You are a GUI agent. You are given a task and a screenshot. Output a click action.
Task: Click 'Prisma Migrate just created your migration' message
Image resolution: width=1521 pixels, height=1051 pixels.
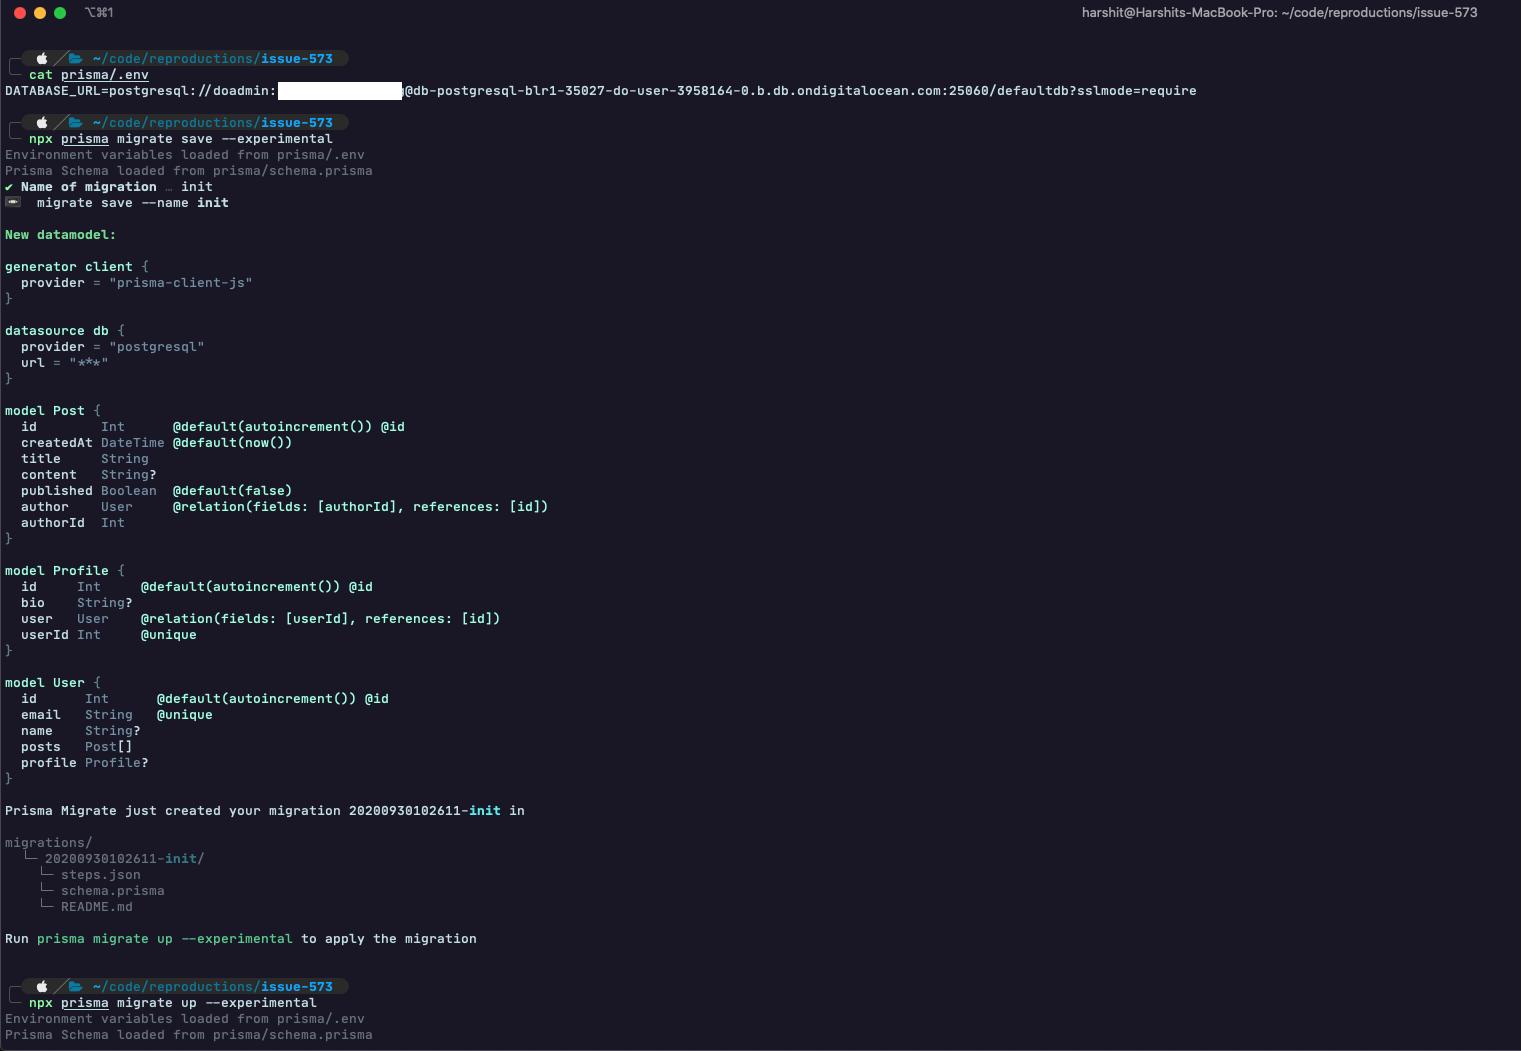click(264, 811)
